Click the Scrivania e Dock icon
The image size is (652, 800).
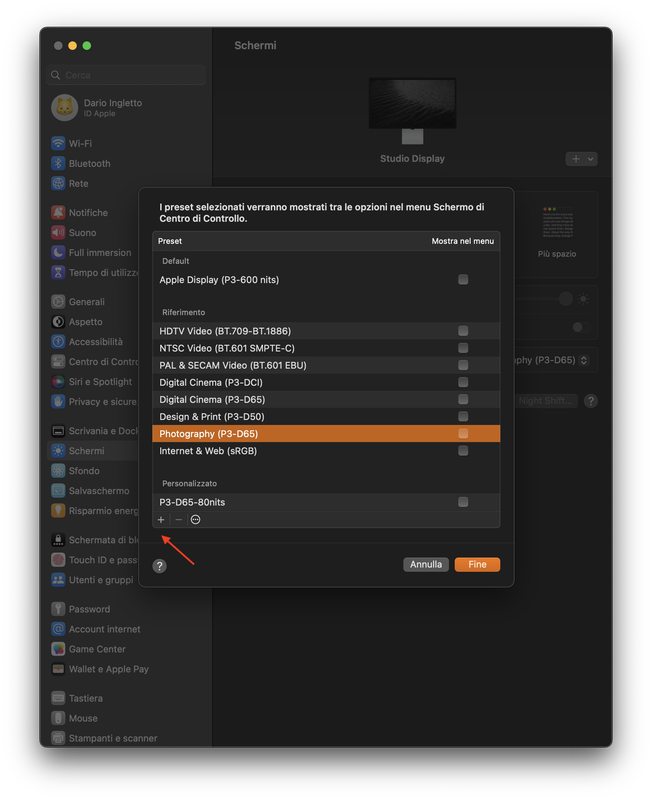pos(58,431)
